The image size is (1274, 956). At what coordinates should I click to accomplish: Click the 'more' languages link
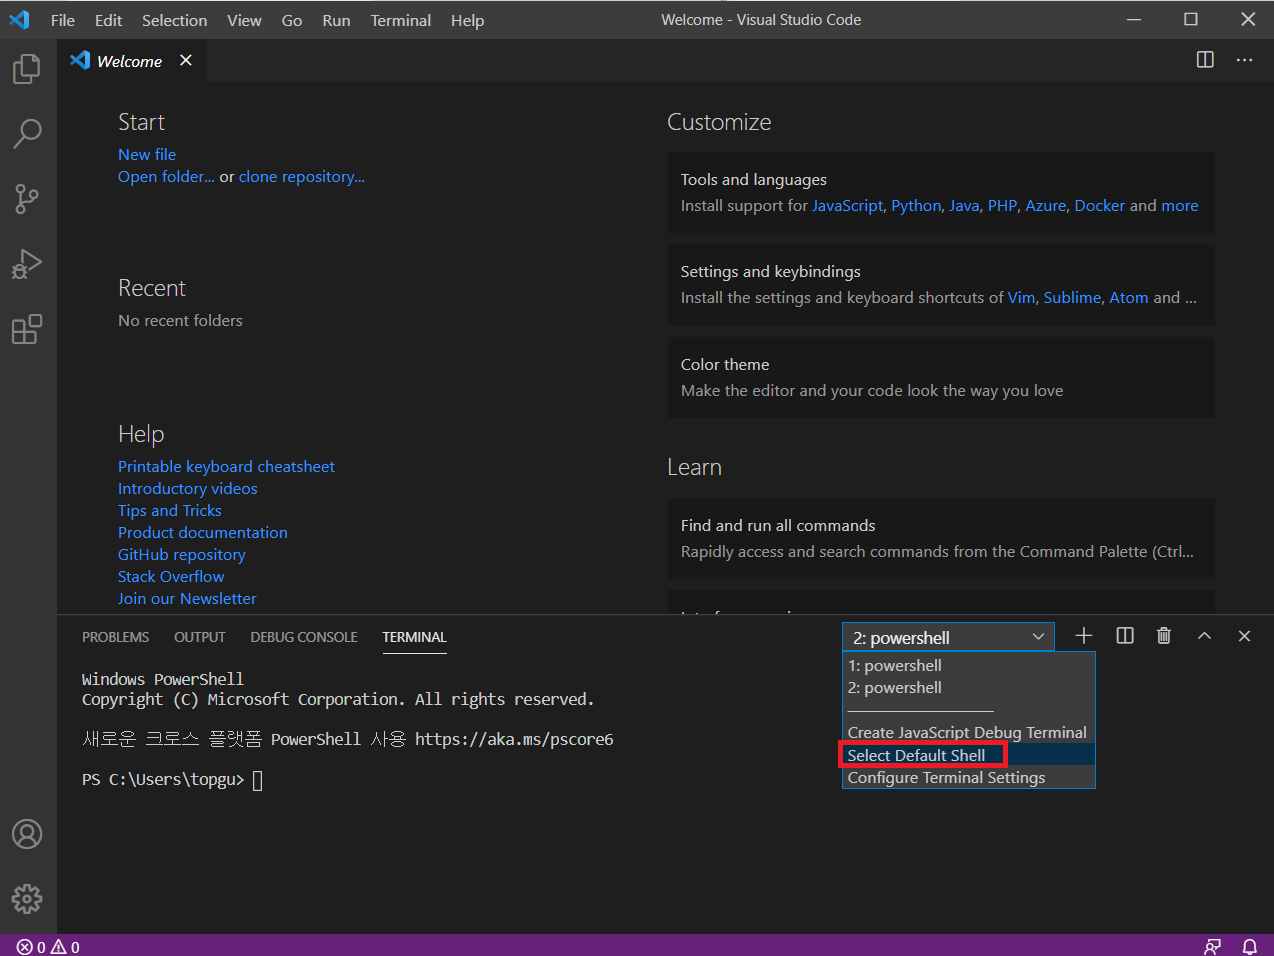point(1180,206)
